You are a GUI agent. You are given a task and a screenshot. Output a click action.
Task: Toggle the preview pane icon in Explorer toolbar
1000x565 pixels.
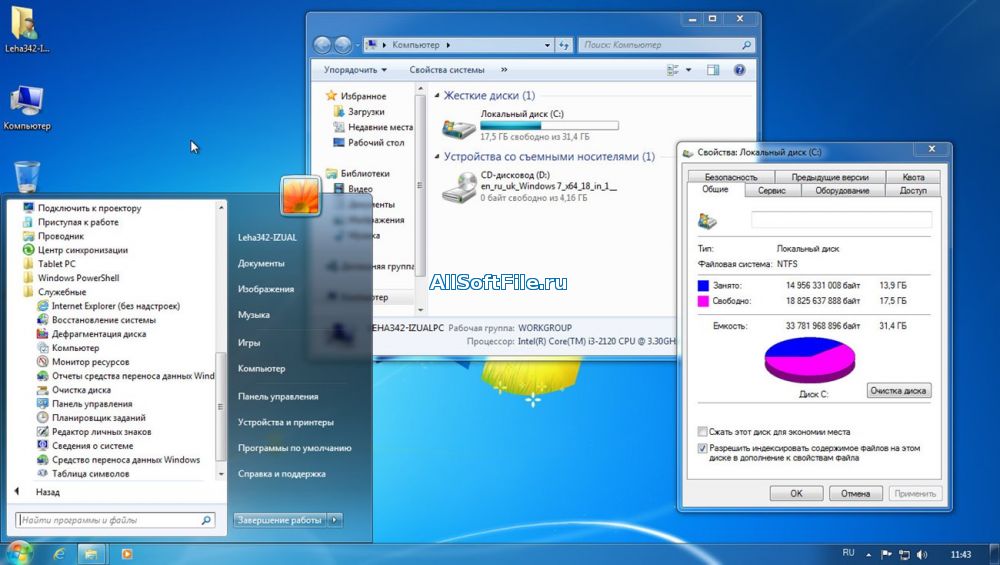point(713,70)
